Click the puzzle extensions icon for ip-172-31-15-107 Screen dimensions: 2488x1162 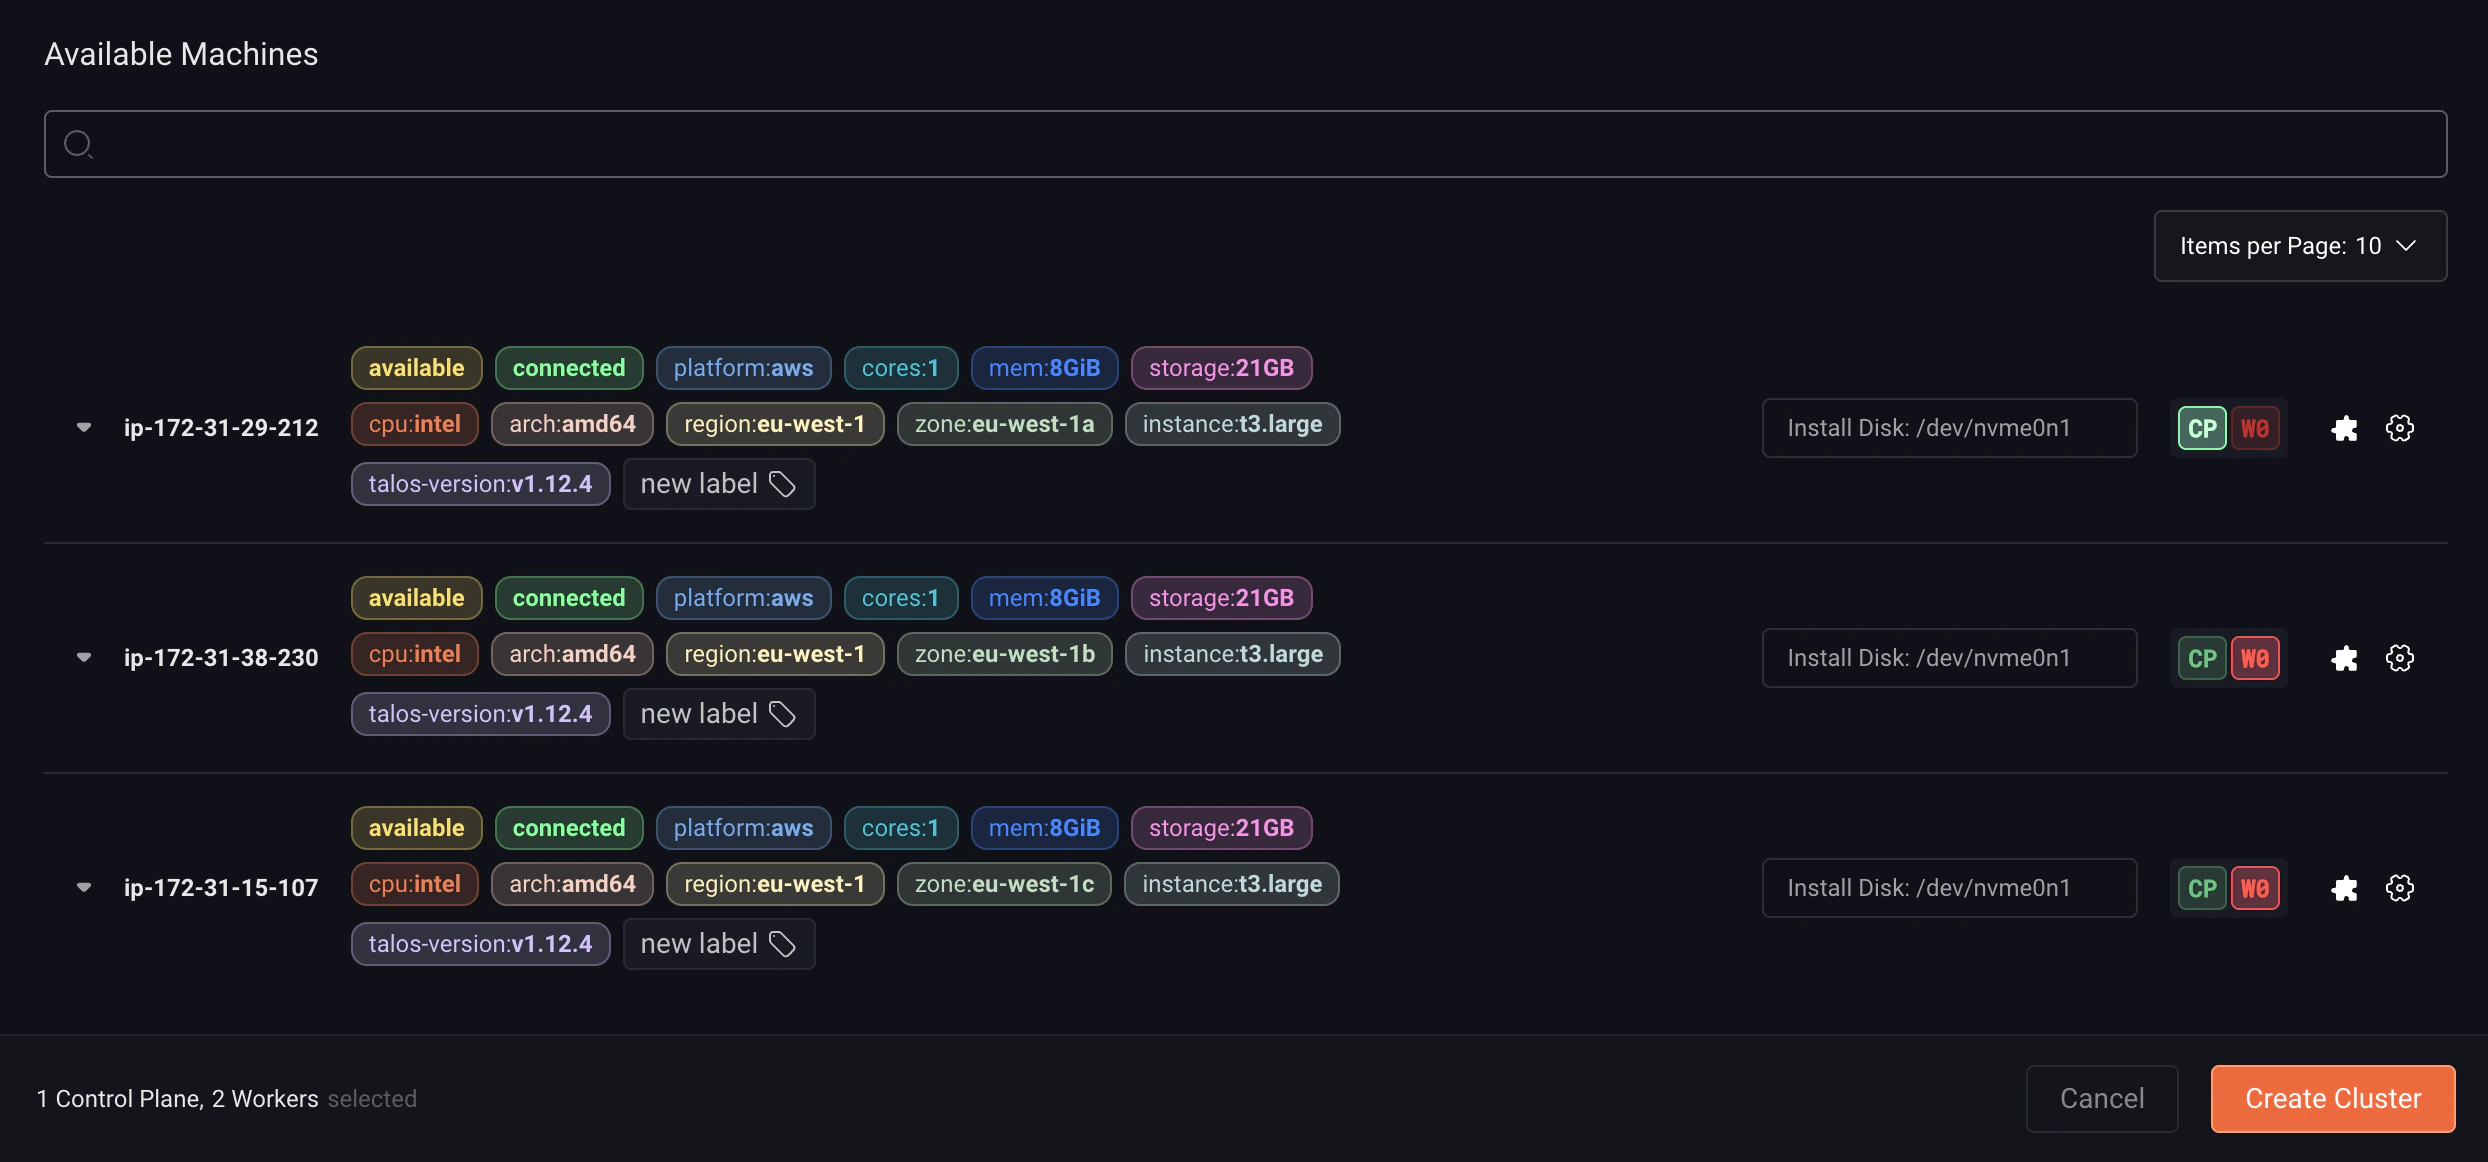coord(2344,887)
